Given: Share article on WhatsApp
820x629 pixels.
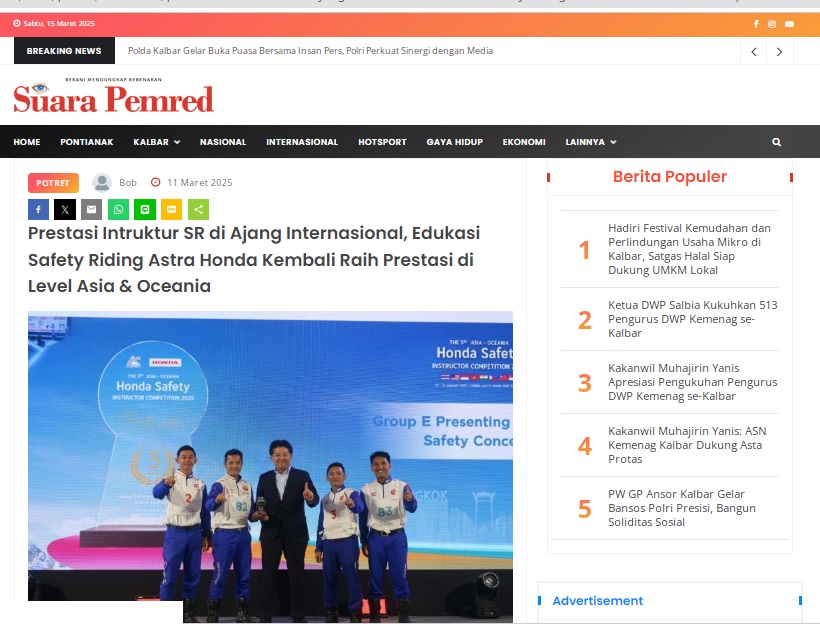Looking at the screenshot, I should point(118,210).
